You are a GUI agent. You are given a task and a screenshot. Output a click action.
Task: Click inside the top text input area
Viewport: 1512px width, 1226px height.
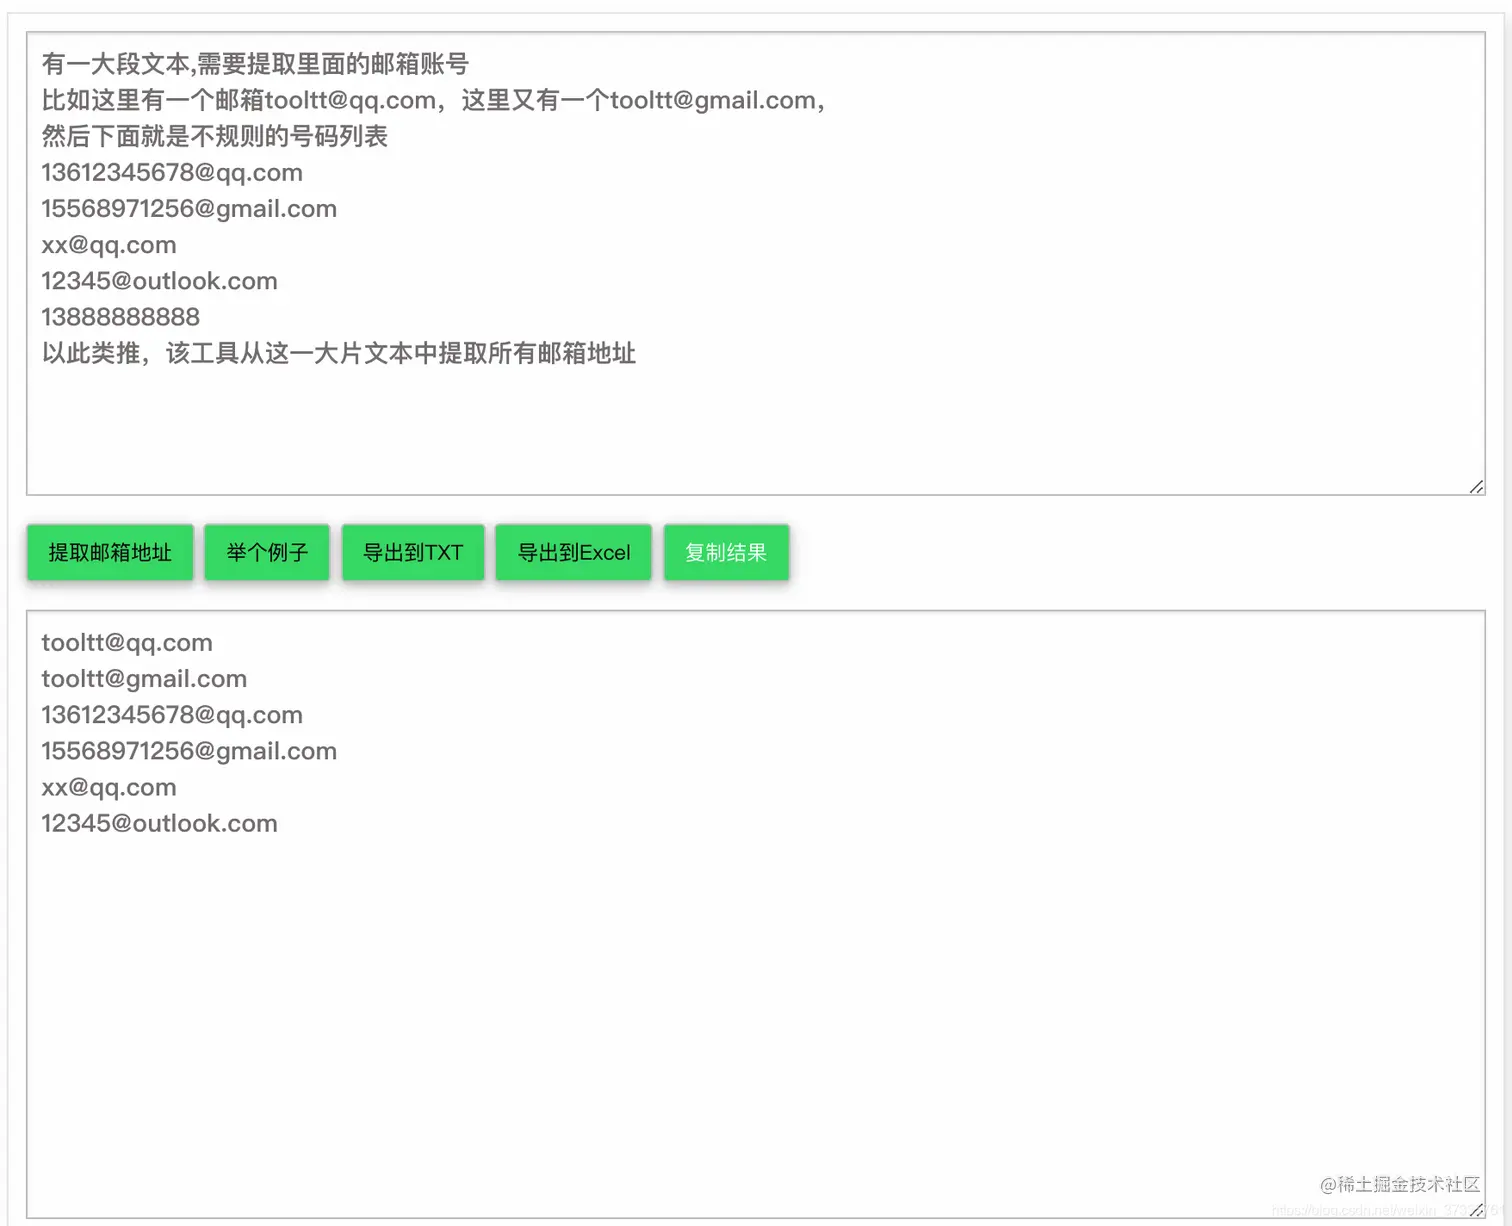[x=700, y=420]
